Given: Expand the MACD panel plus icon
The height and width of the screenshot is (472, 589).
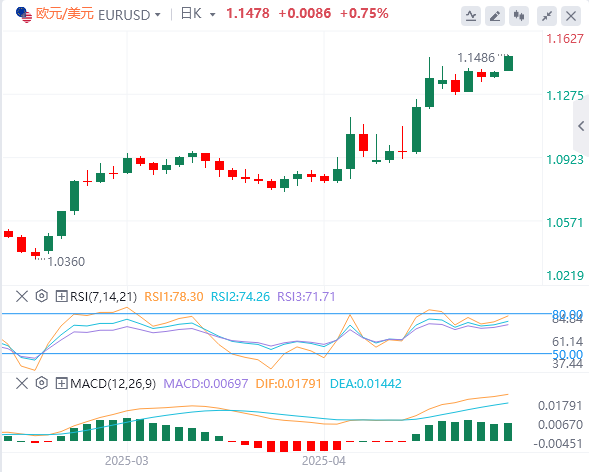Looking at the screenshot, I should (x=61, y=383).
